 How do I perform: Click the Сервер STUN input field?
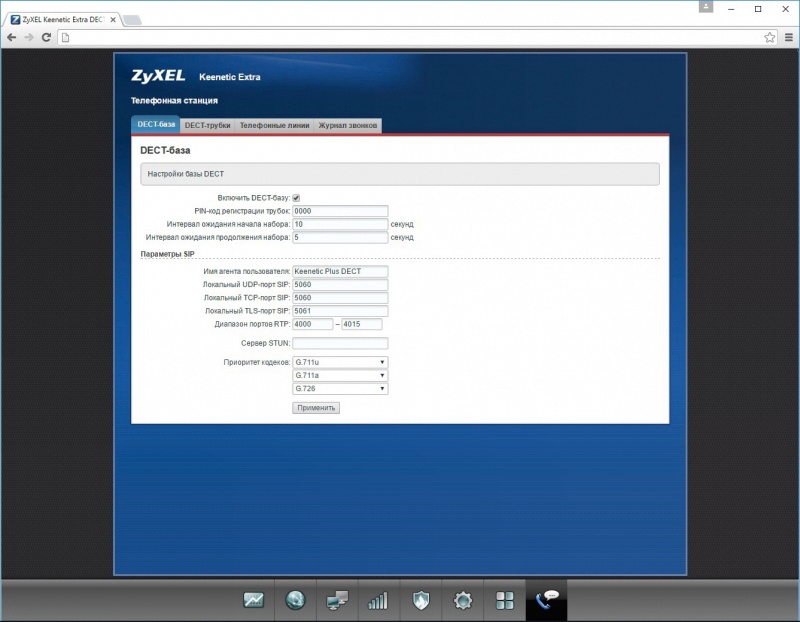[340, 343]
